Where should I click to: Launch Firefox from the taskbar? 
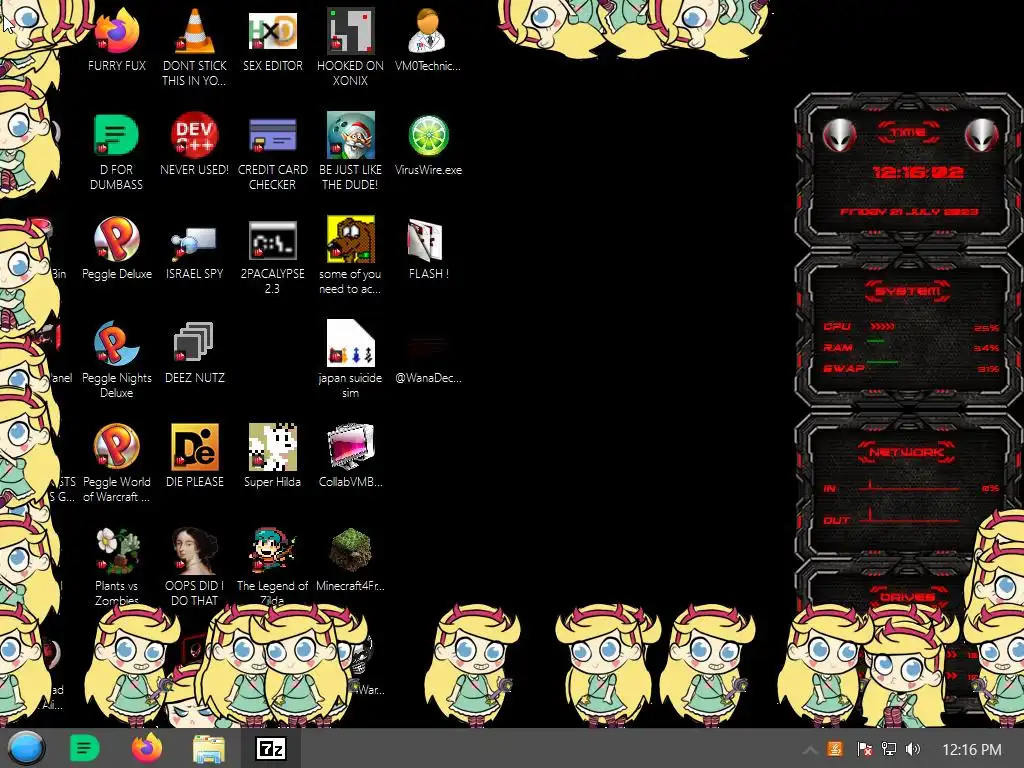[x=147, y=748]
